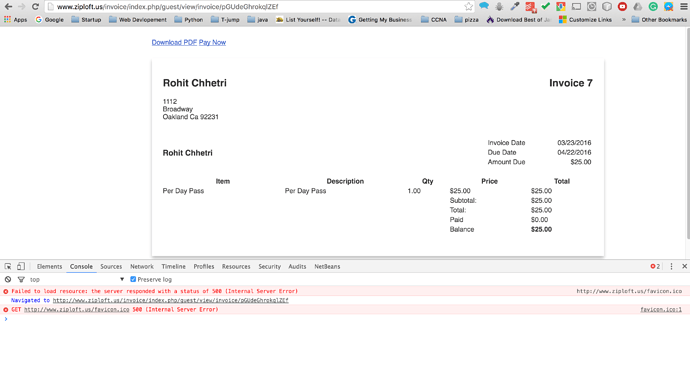
Task: Open the green checkmark extension
Action: pos(546,6)
